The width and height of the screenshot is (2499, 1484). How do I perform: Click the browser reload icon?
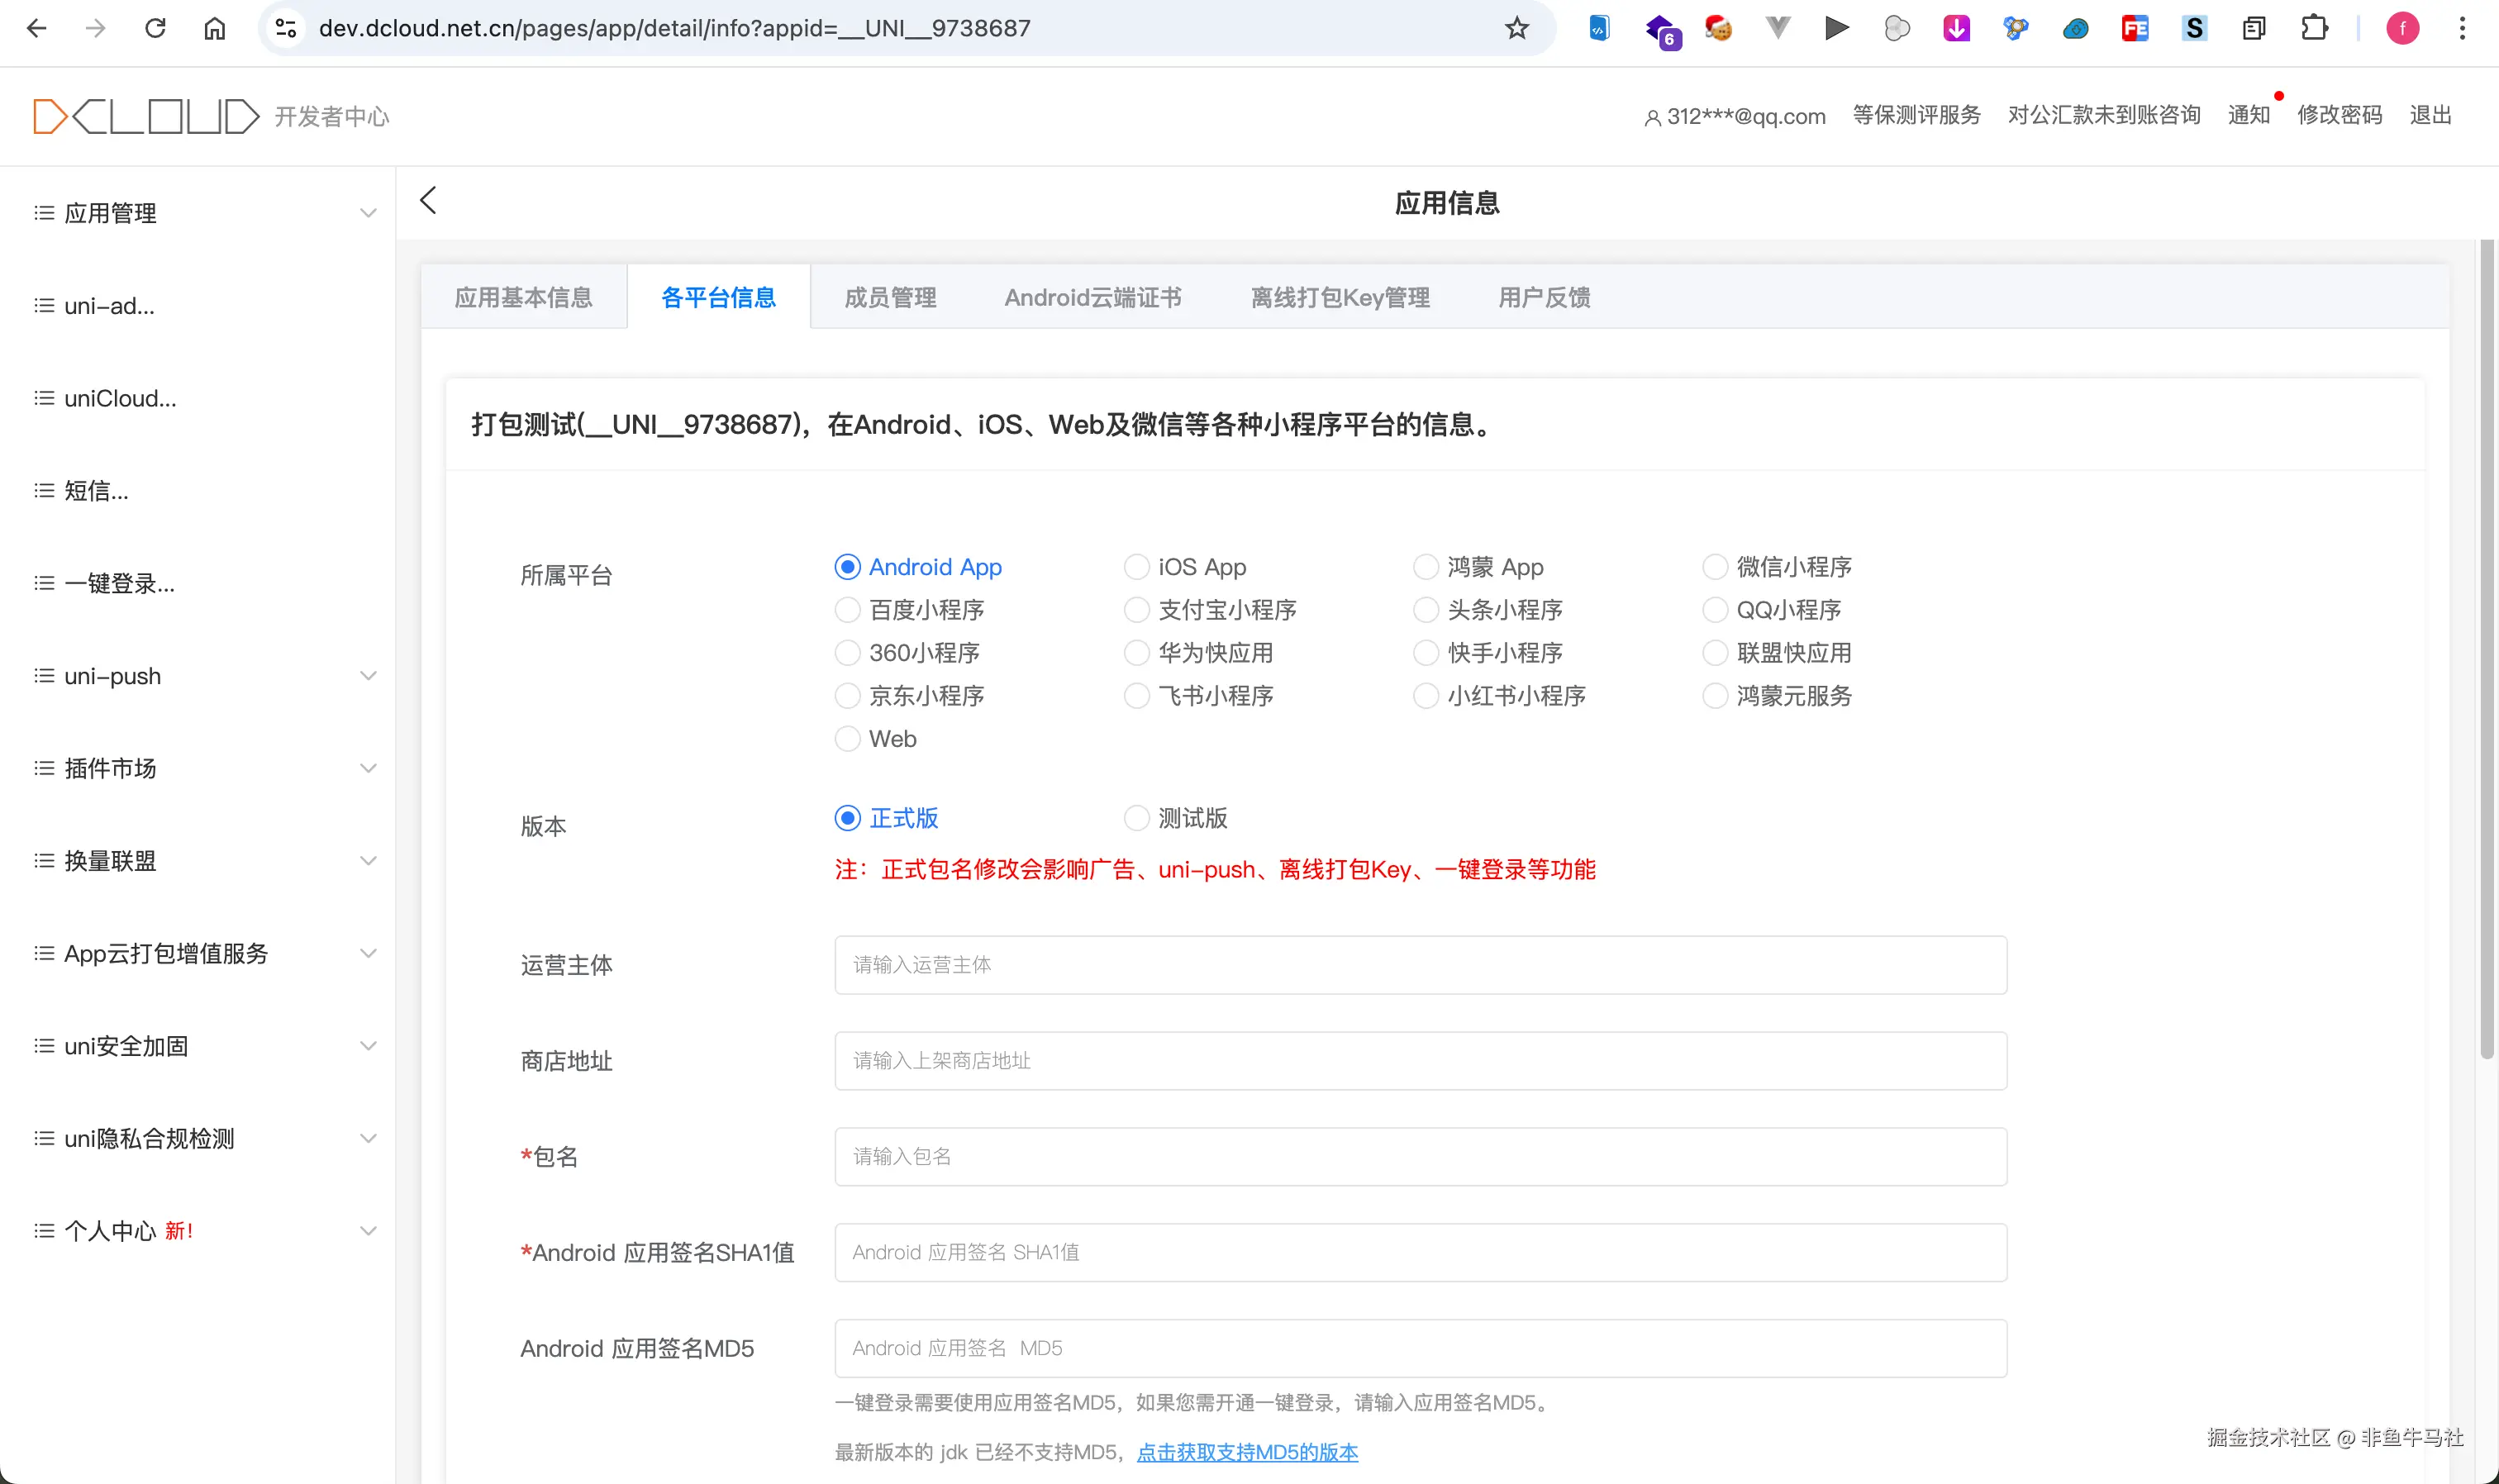[x=155, y=28]
